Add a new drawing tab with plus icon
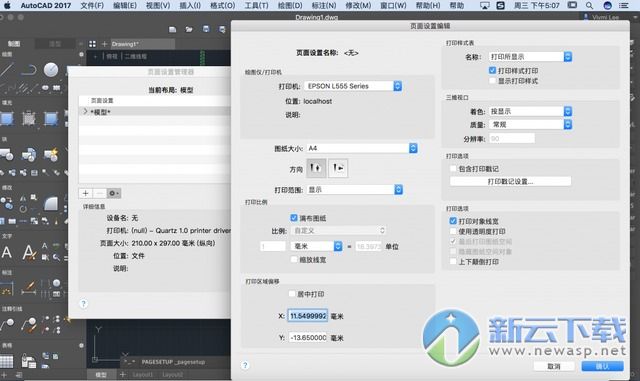Viewport: 640px width, 381px height. [104, 44]
